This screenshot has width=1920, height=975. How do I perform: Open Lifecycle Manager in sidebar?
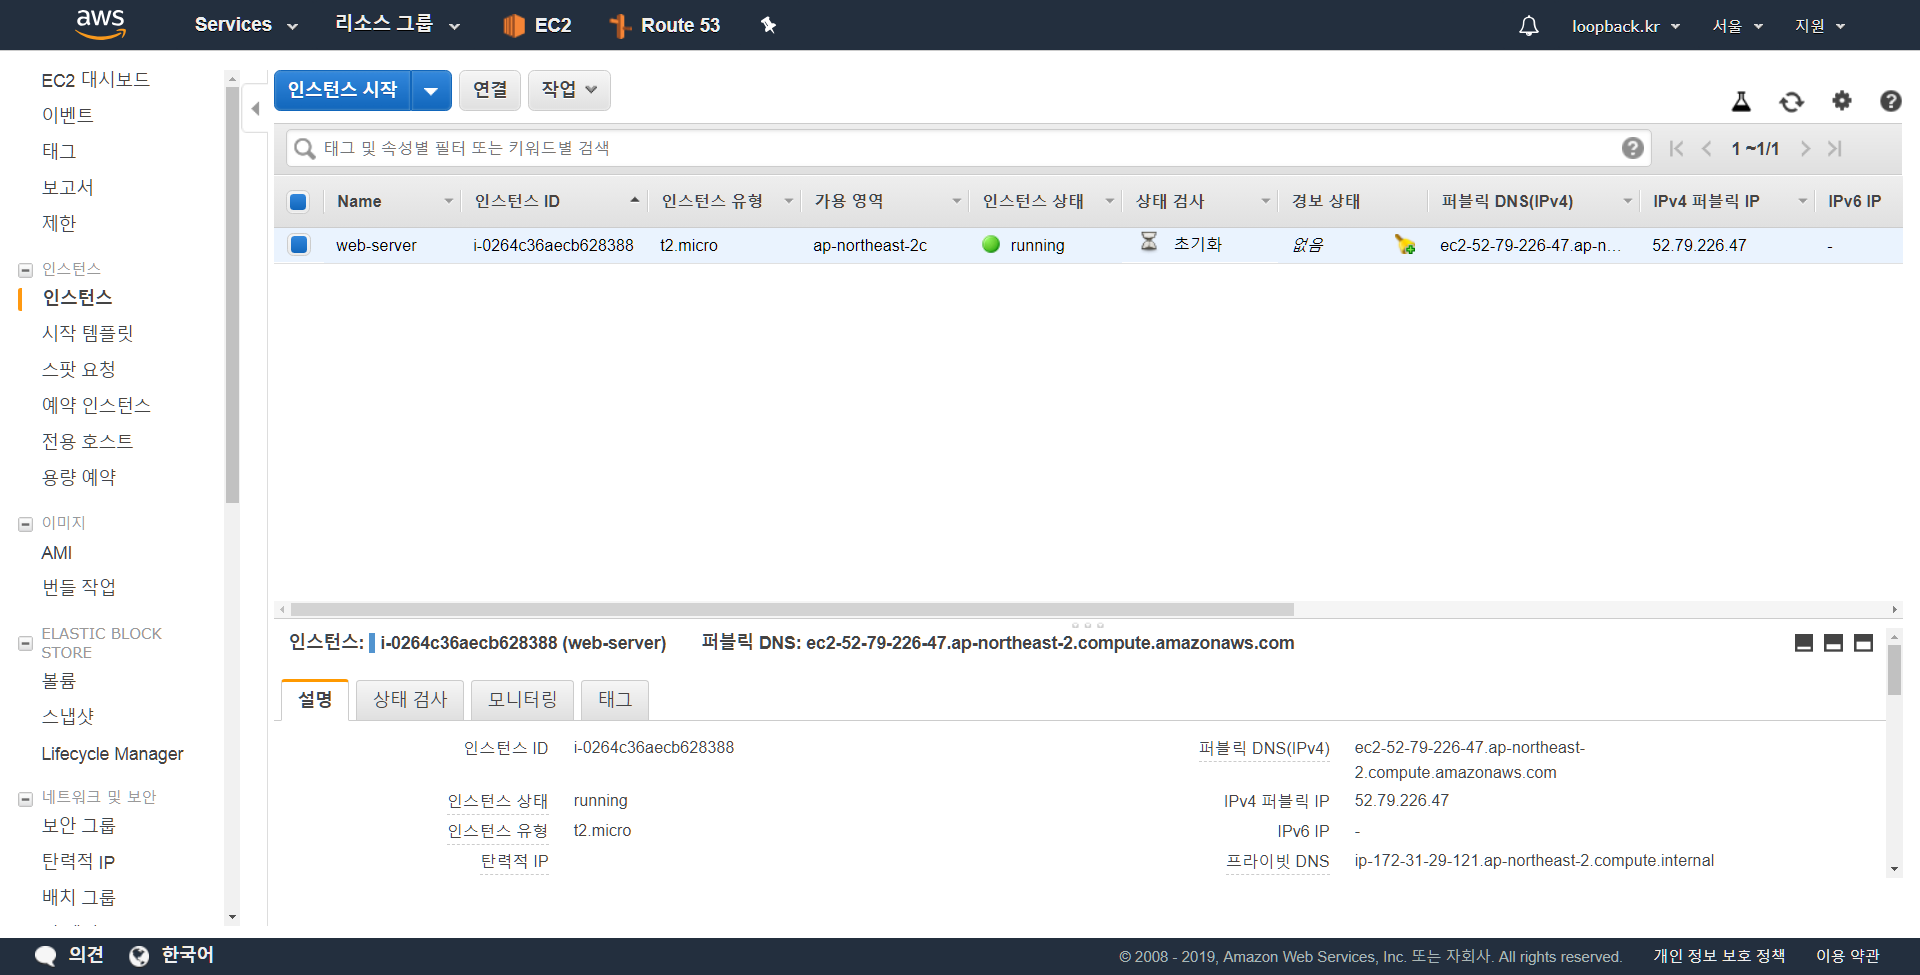point(112,754)
